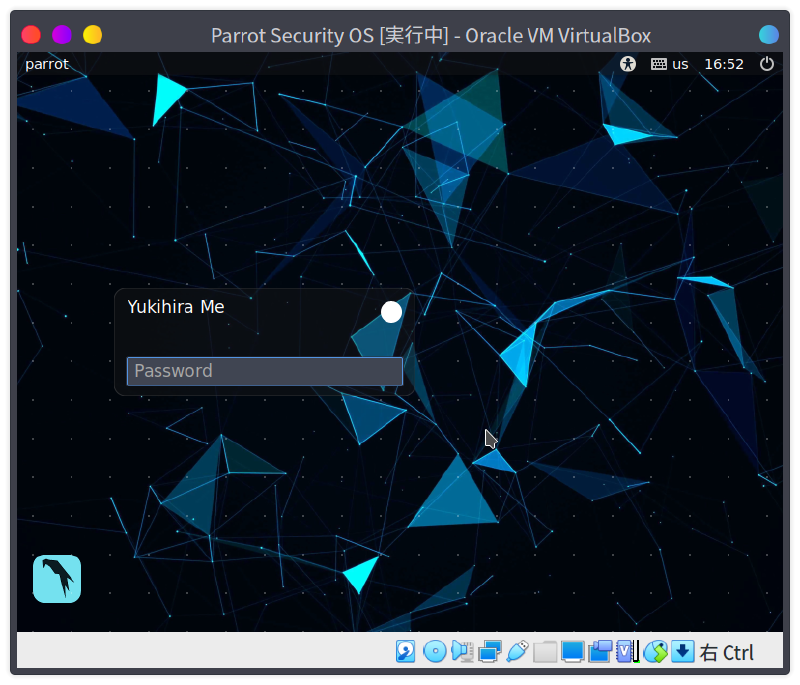Image resolution: width=800 pixels, height=685 pixels.
Task: Click the hard disk activity indicator
Action: tap(406, 652)
